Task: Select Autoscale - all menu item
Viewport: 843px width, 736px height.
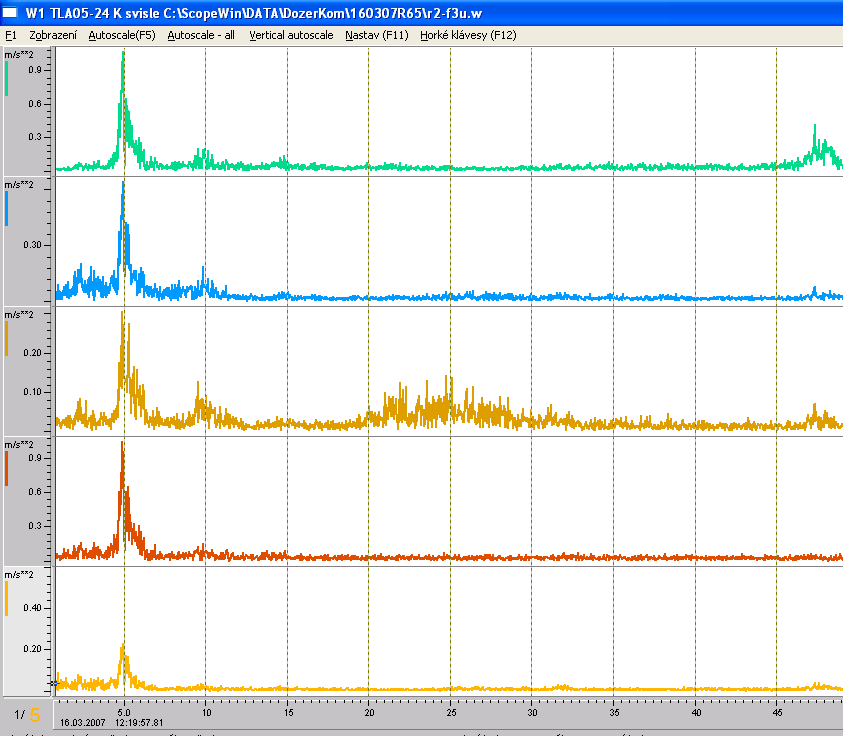Action: 201,35
